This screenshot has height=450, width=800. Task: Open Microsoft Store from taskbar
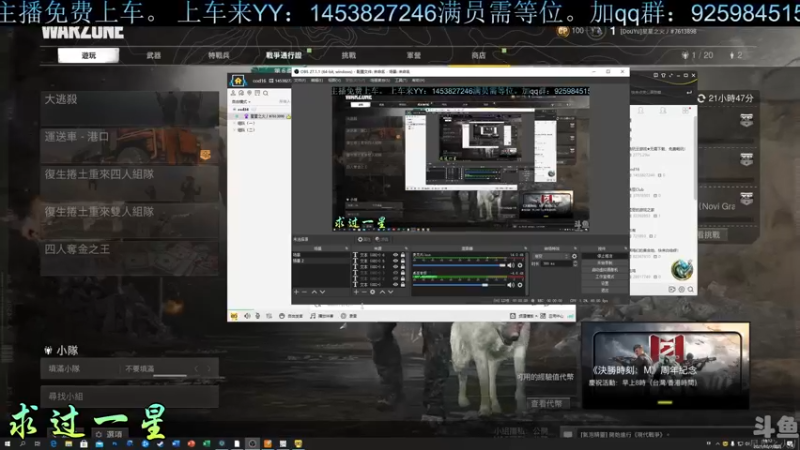[x=84, y=444]
